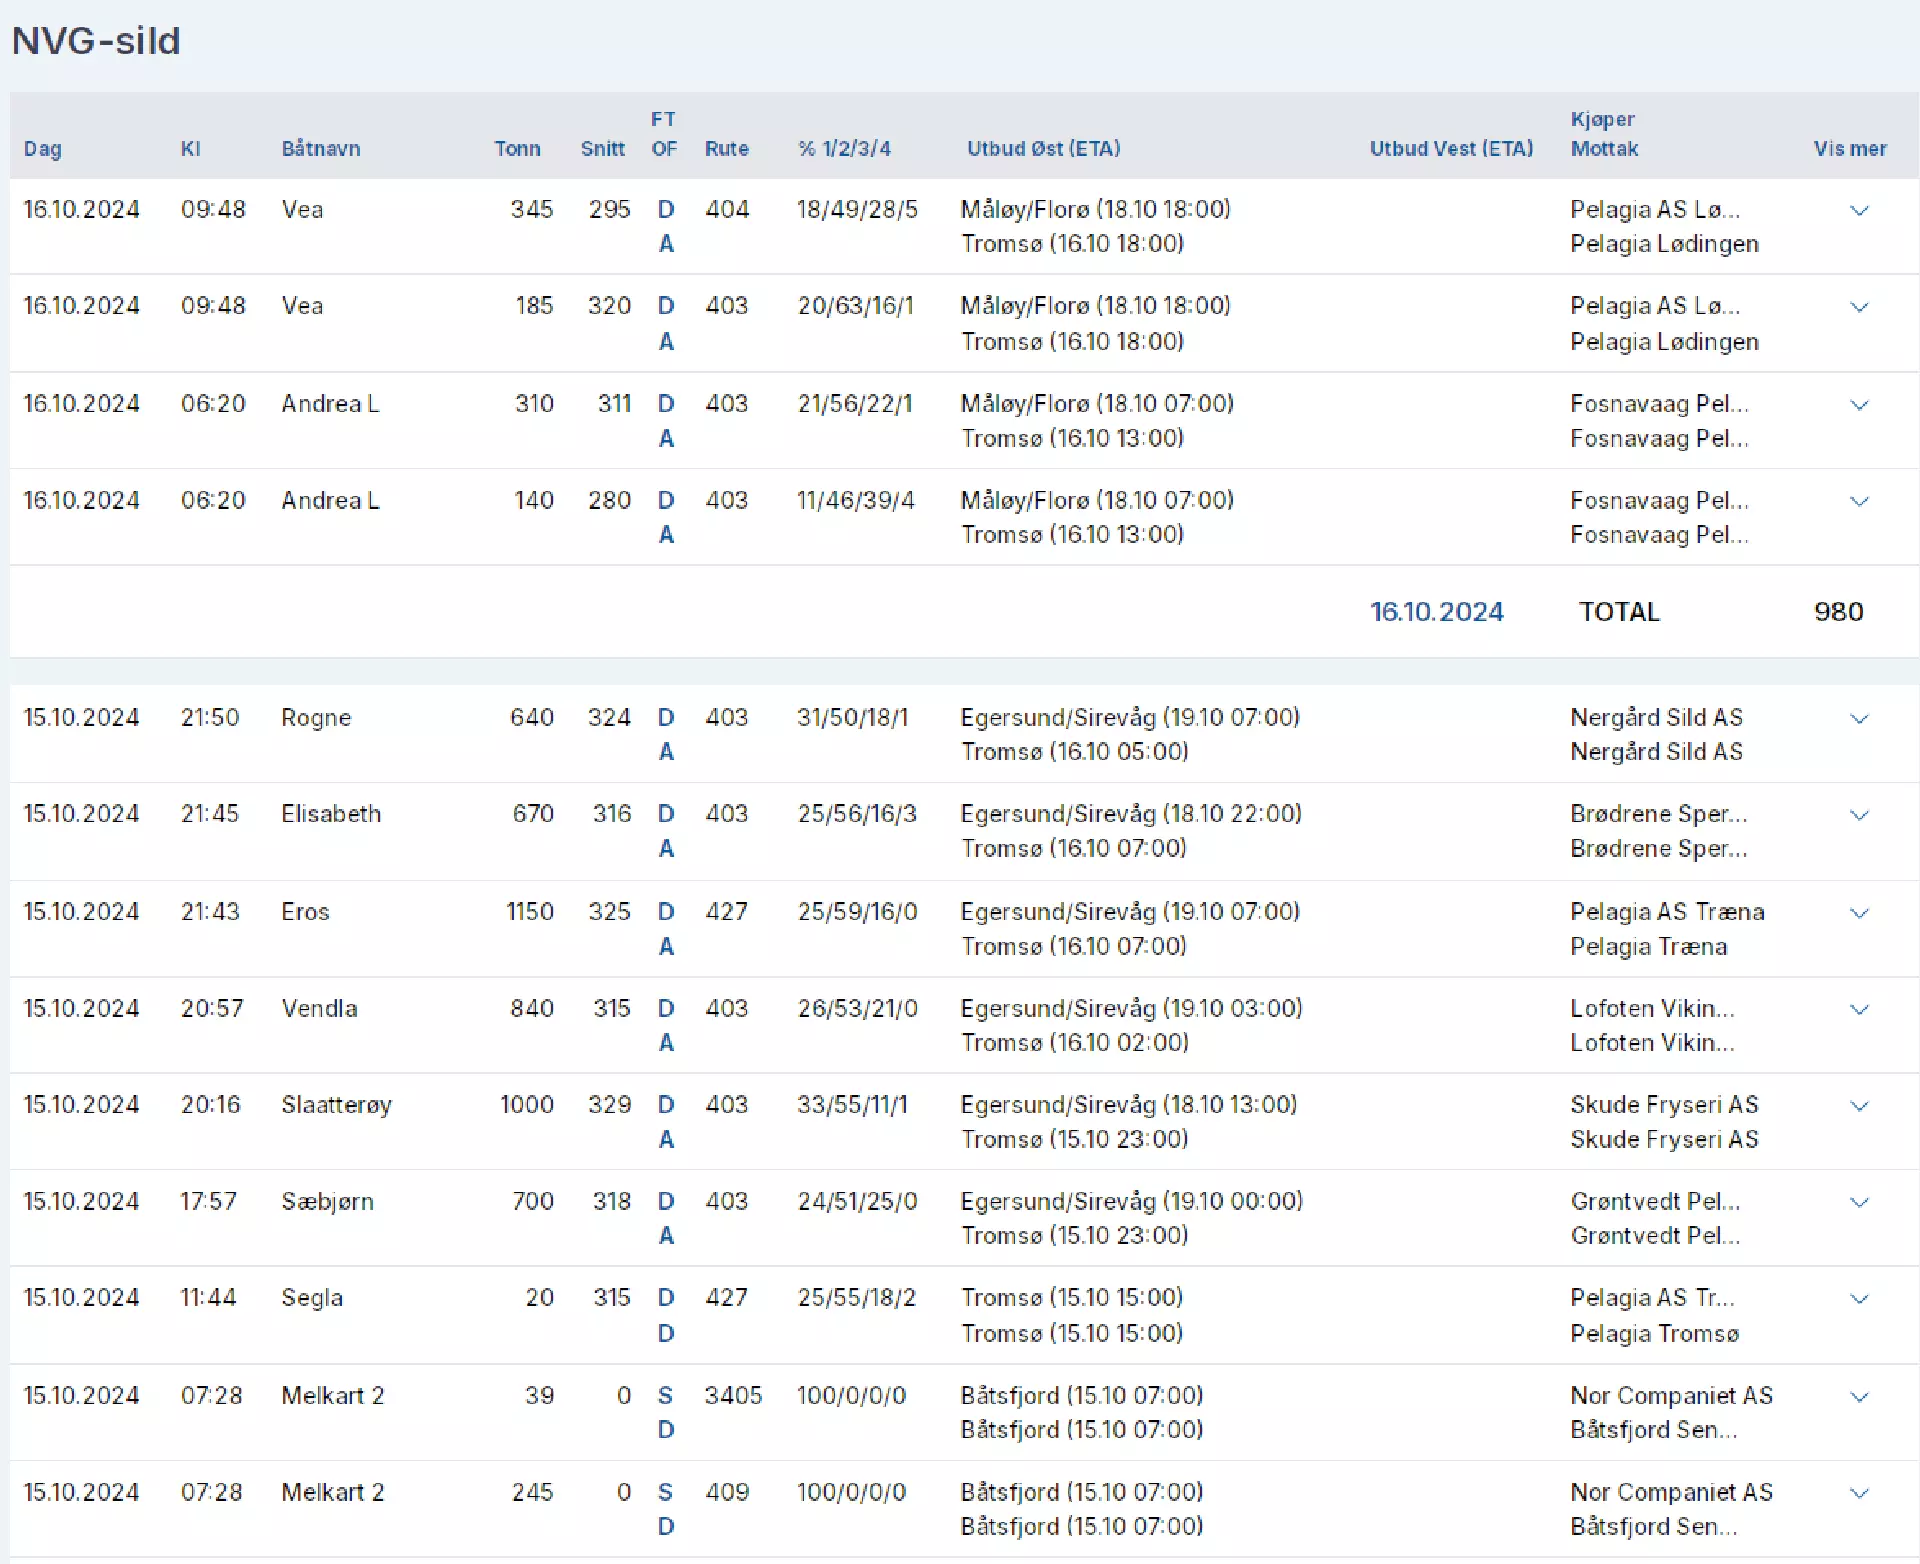Sort by the Båtnavn column header
This screenshot has height=1564, width=1920.
321,148
